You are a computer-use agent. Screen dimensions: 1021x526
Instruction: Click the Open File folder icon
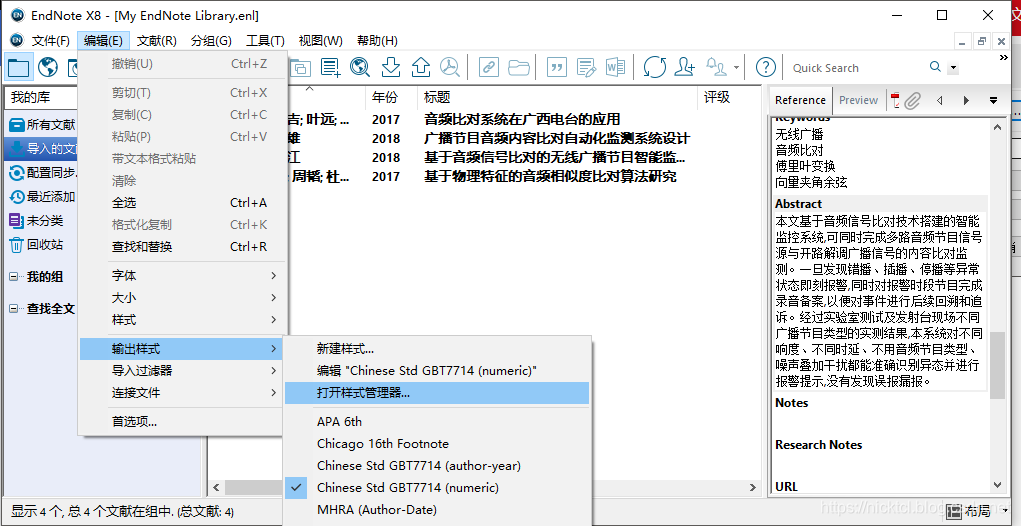(518, 67)
